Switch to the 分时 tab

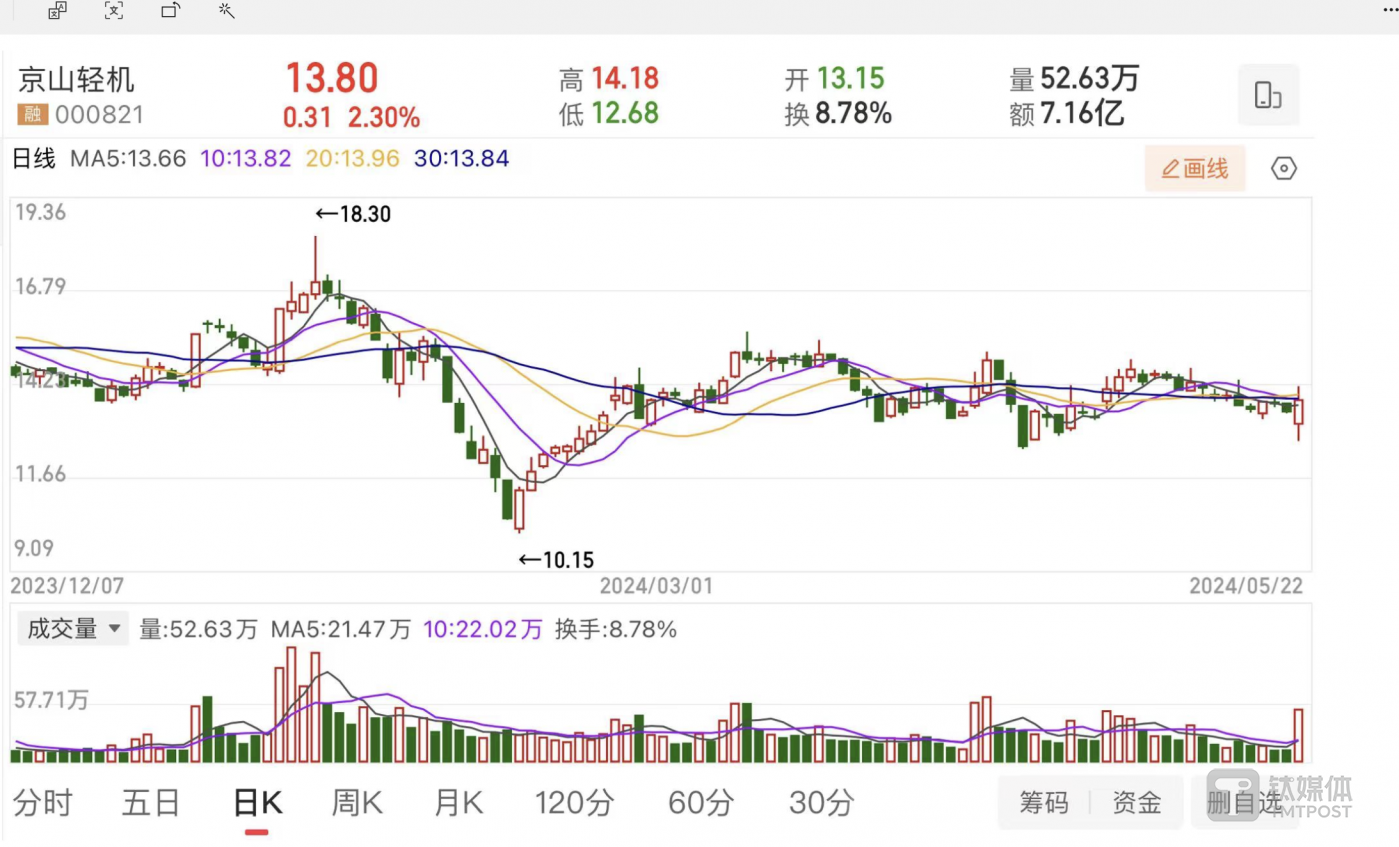point(42,802)
